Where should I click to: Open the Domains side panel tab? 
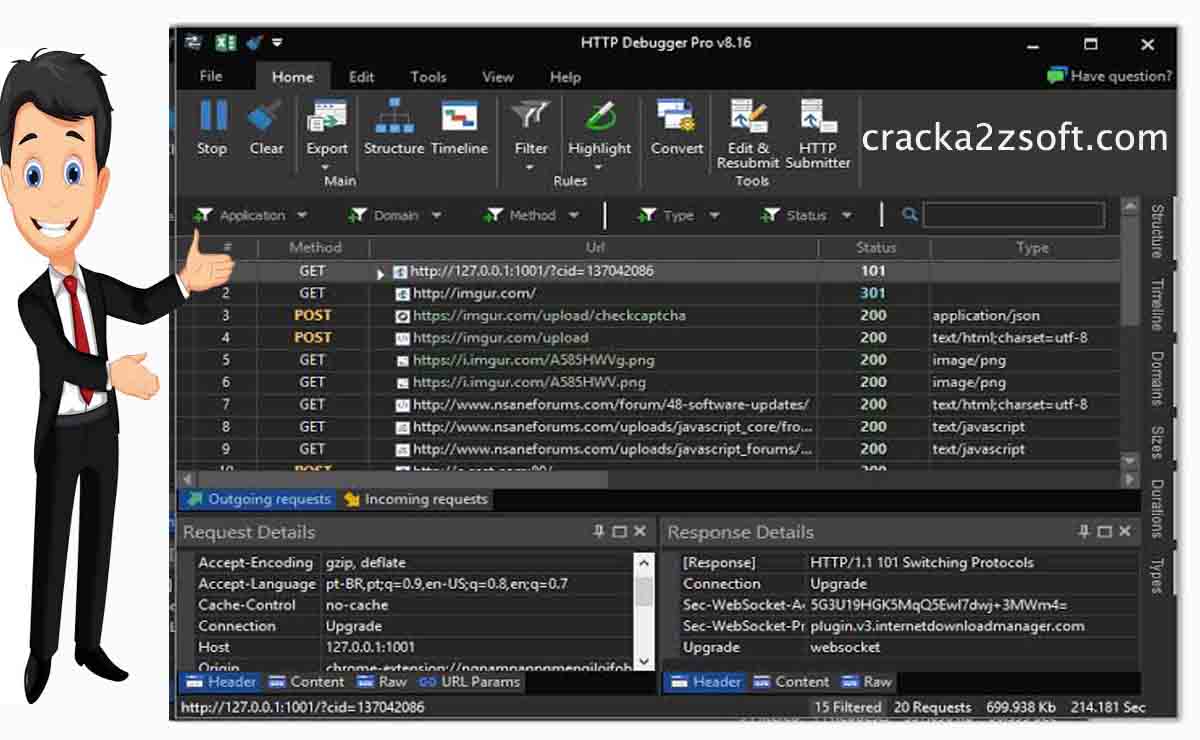[x=1156, y=378]
